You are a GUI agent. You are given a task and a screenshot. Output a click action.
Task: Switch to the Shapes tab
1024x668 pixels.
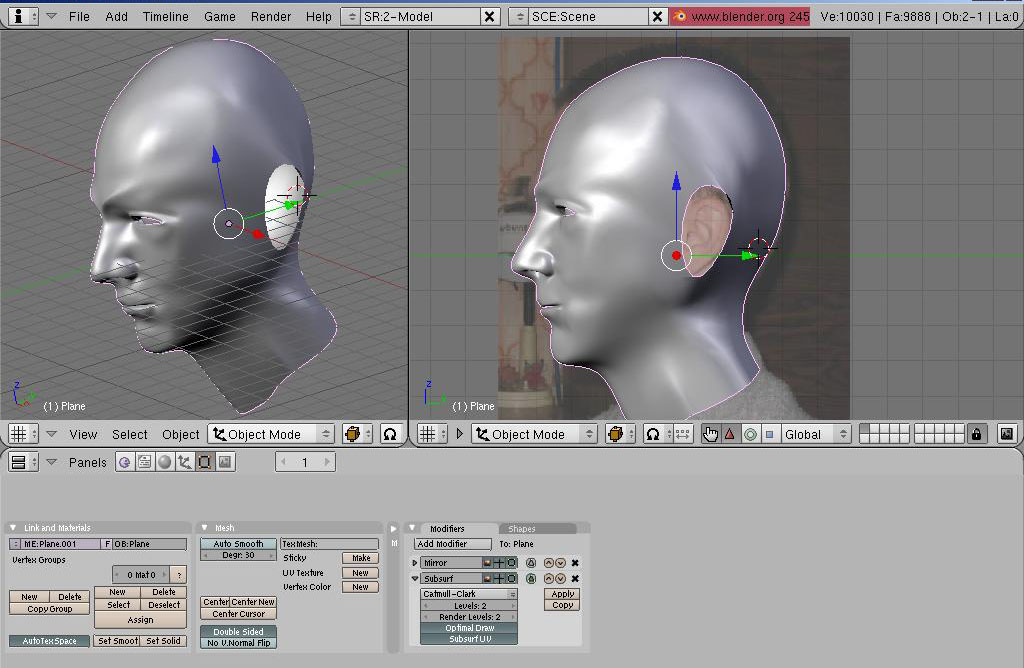(522, 528)
